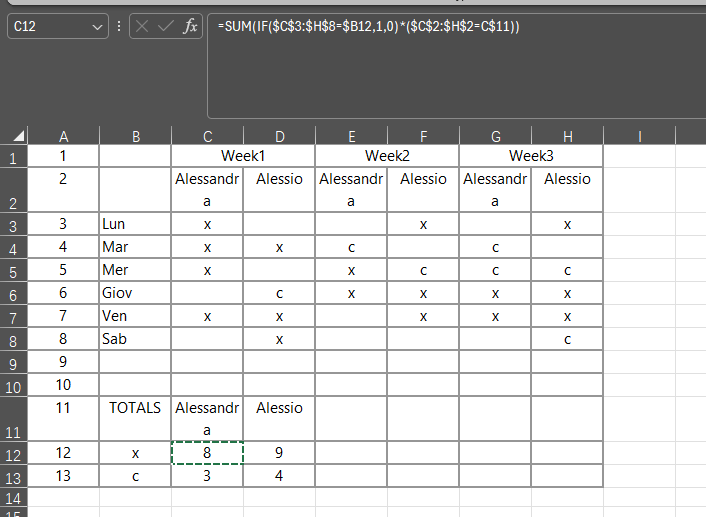706x517 pixels.
Task: Open the Insert Function fx dialog
Action: coord(190,26)
